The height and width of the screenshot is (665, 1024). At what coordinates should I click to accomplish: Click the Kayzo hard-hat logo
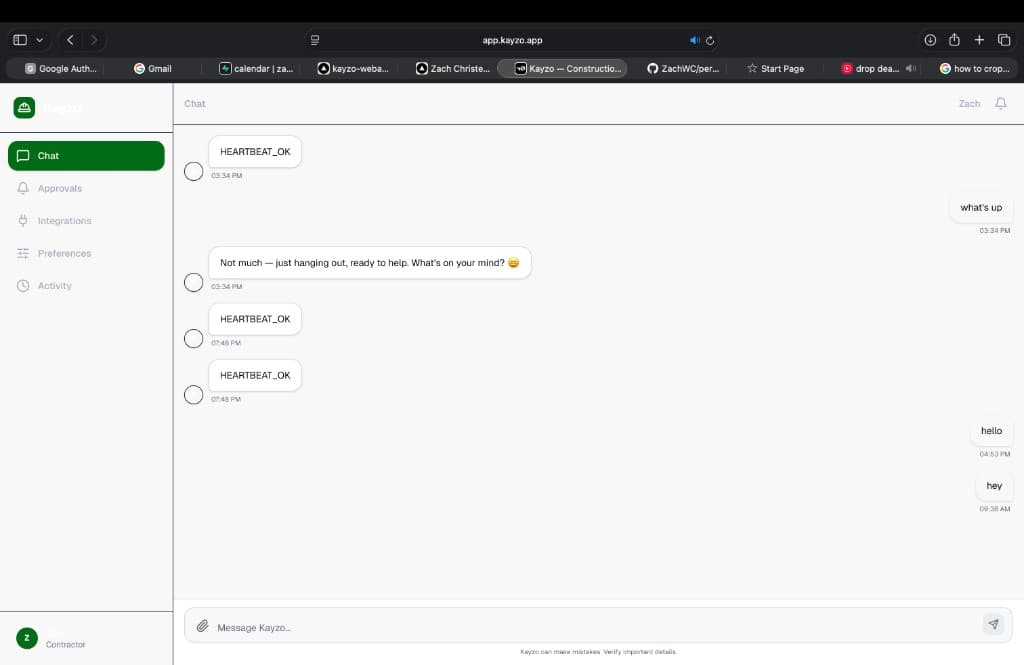pos(22,107)
